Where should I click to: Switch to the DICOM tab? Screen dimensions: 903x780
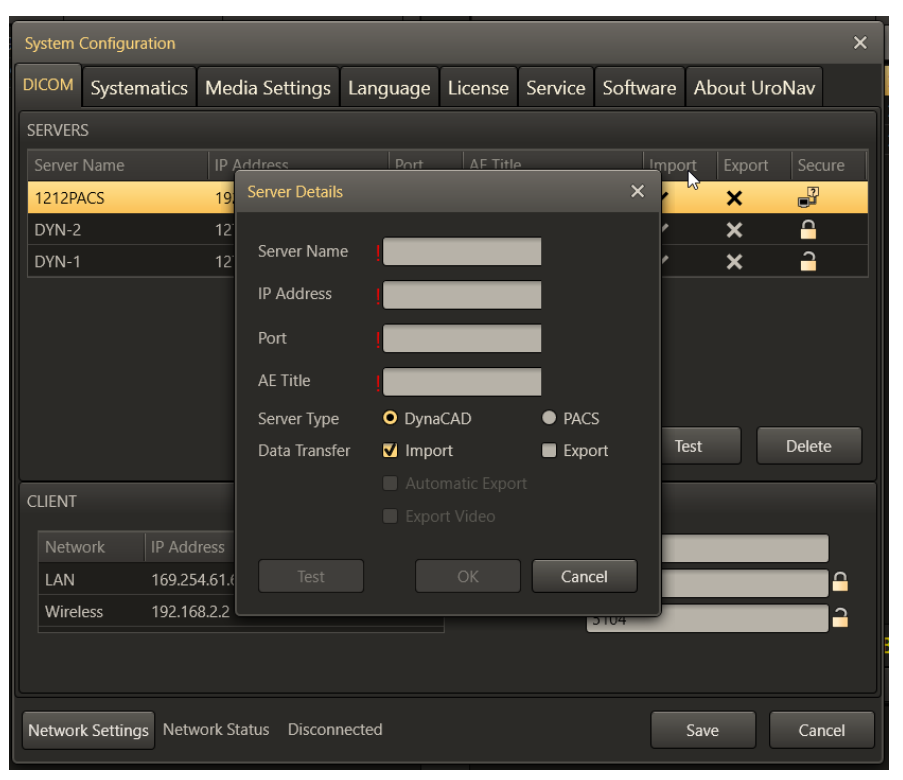(48, 85)
